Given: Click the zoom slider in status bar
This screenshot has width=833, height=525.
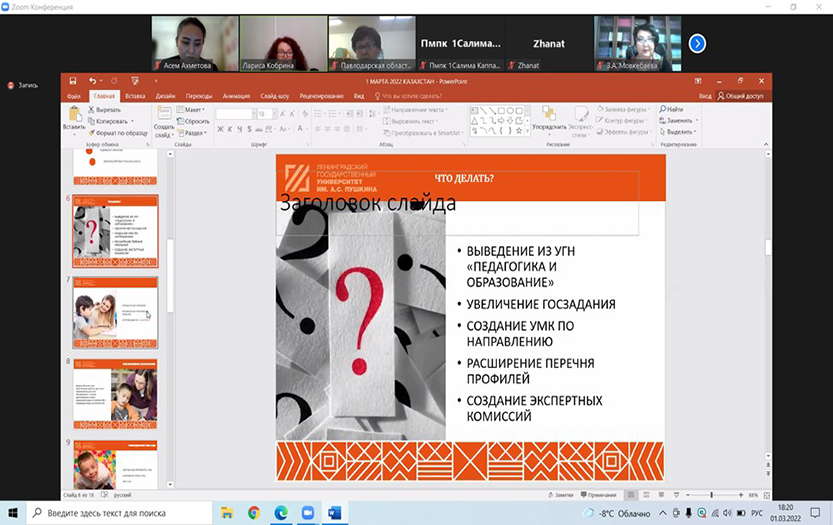Looking at the screenshot, I should (x=710, y=495).
